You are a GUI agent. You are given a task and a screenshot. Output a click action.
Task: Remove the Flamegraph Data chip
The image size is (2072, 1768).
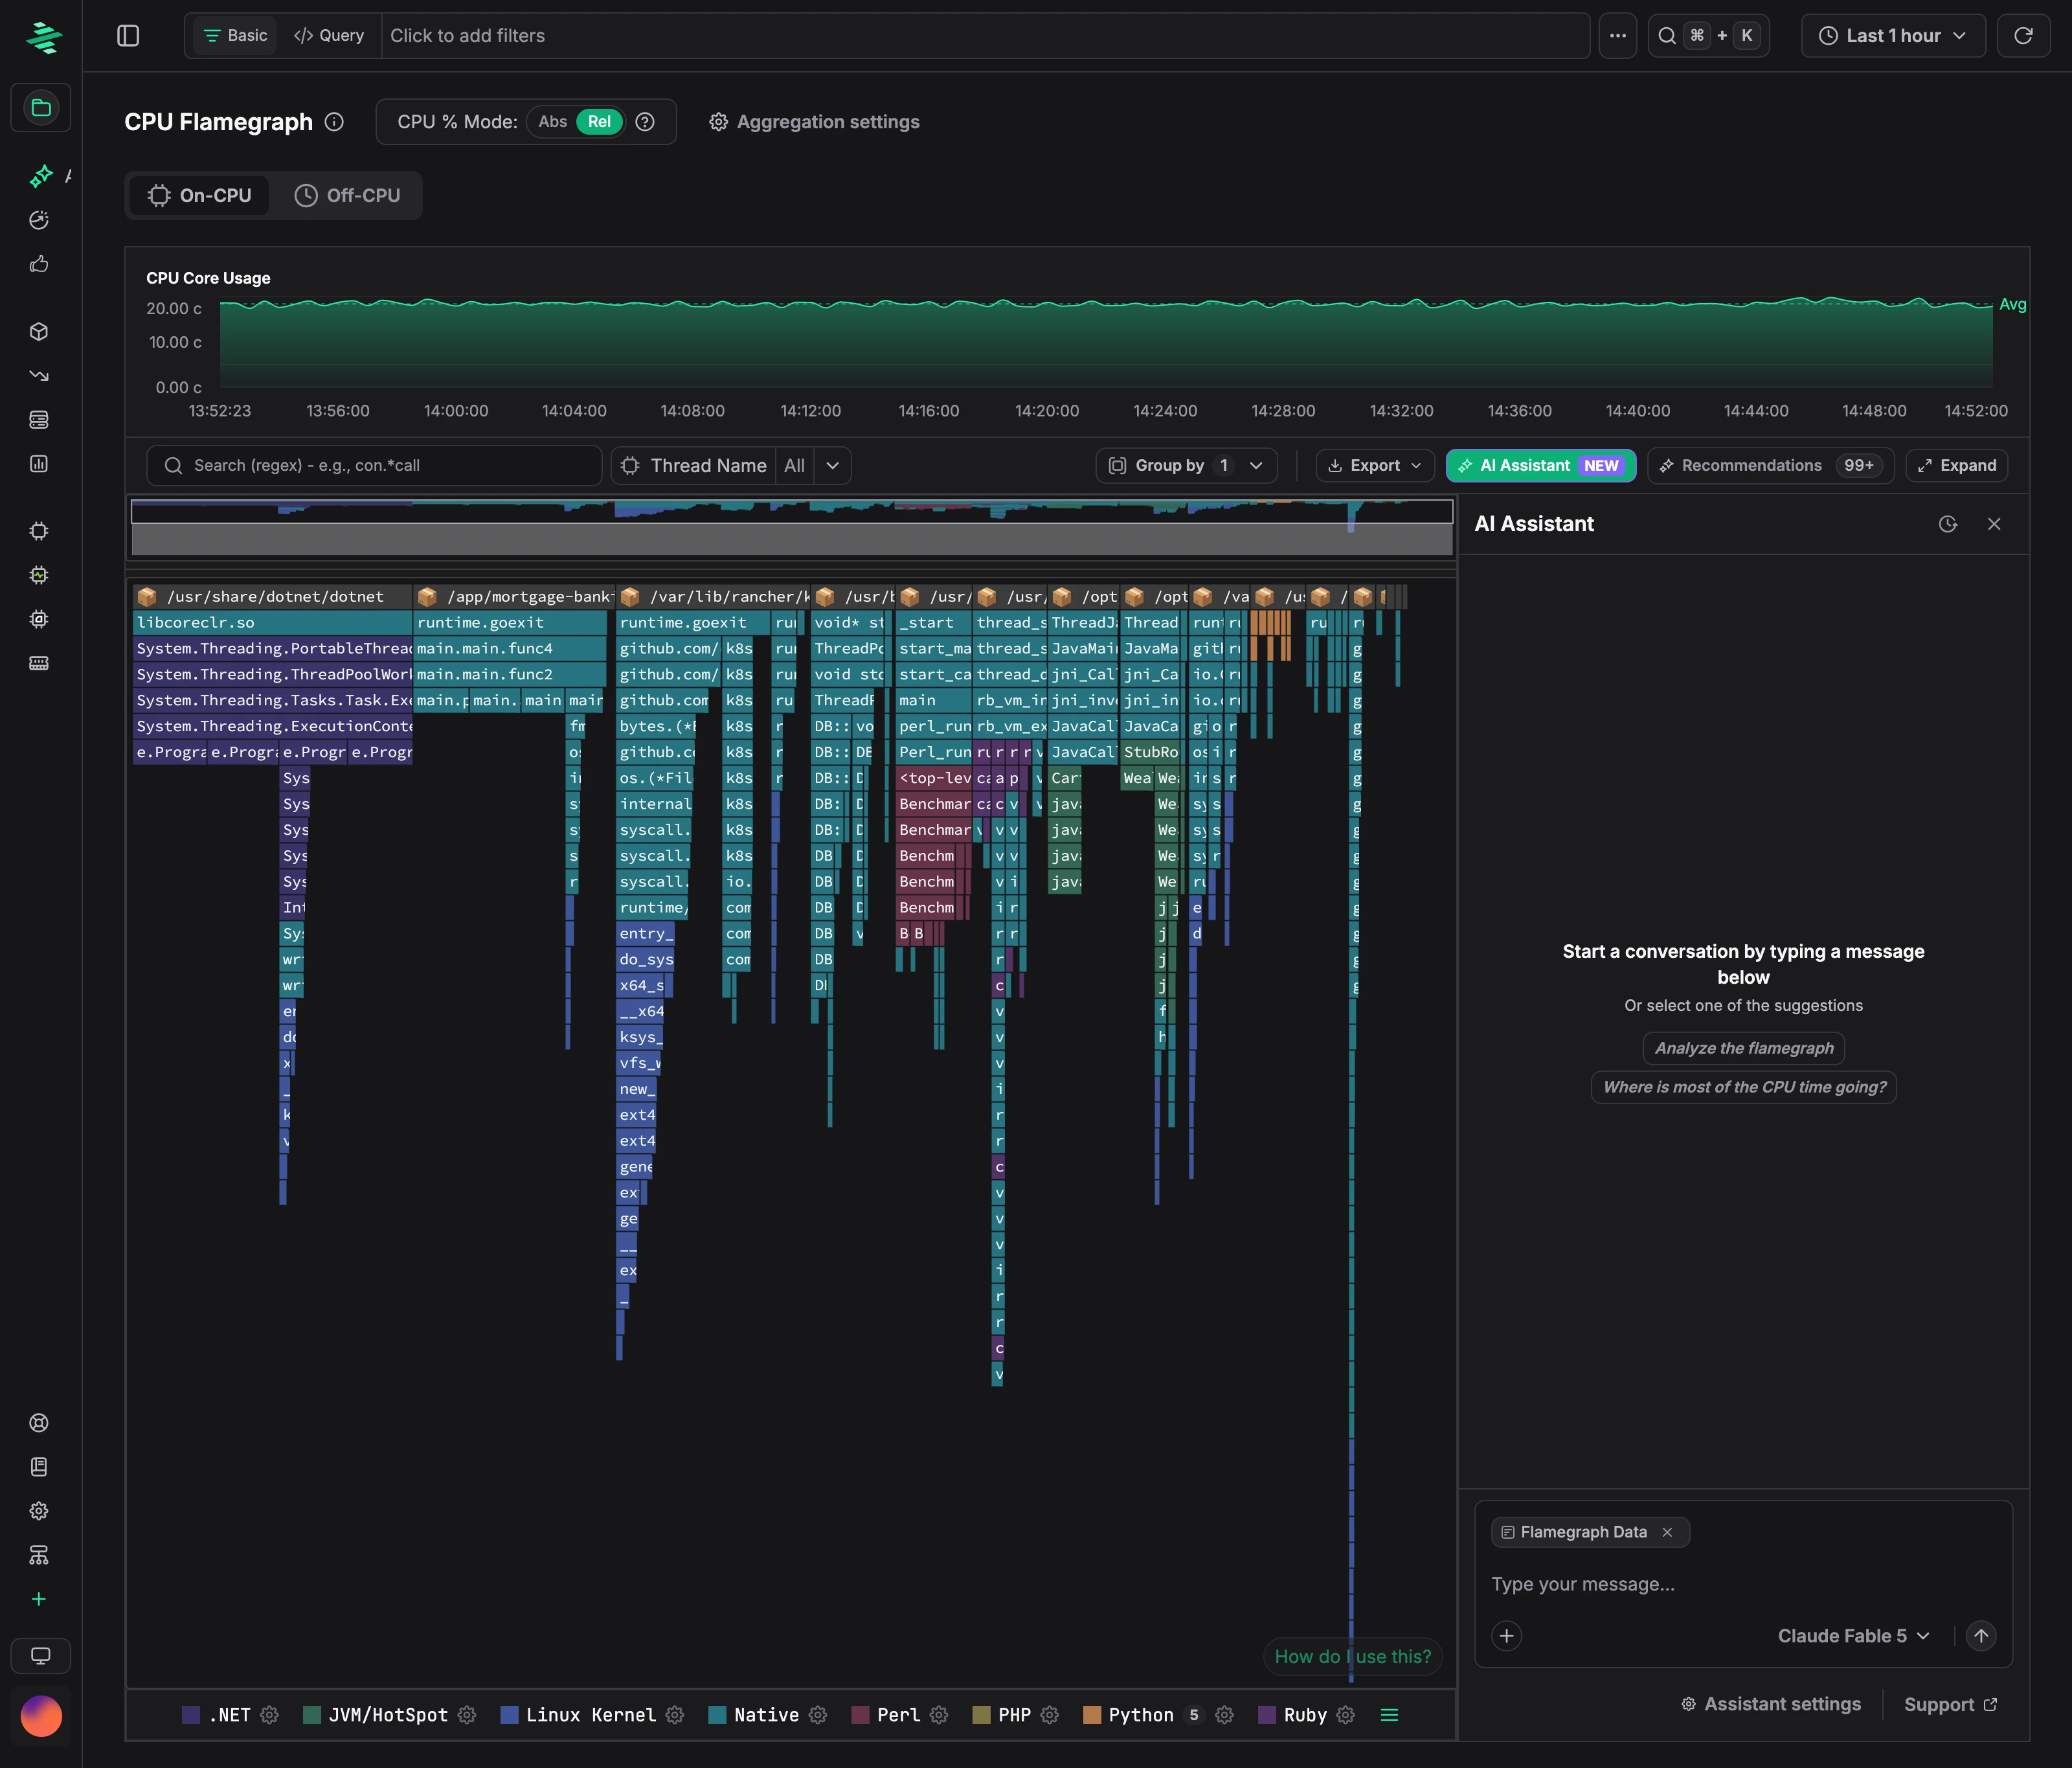point(1667,1532)
